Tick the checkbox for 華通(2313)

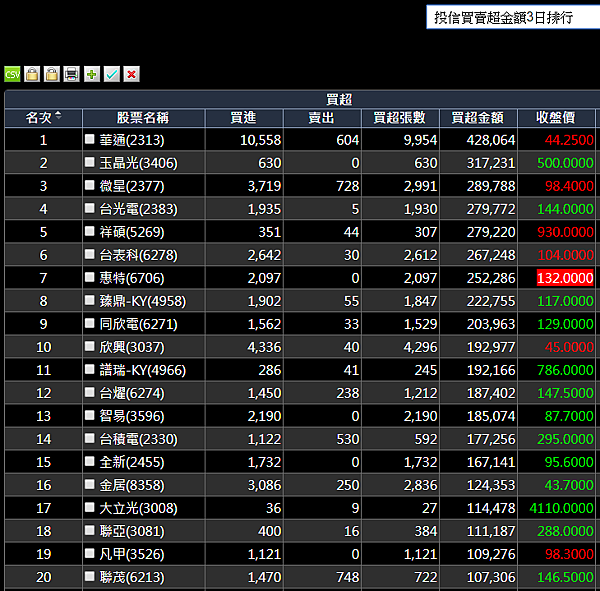pos(90,139)
